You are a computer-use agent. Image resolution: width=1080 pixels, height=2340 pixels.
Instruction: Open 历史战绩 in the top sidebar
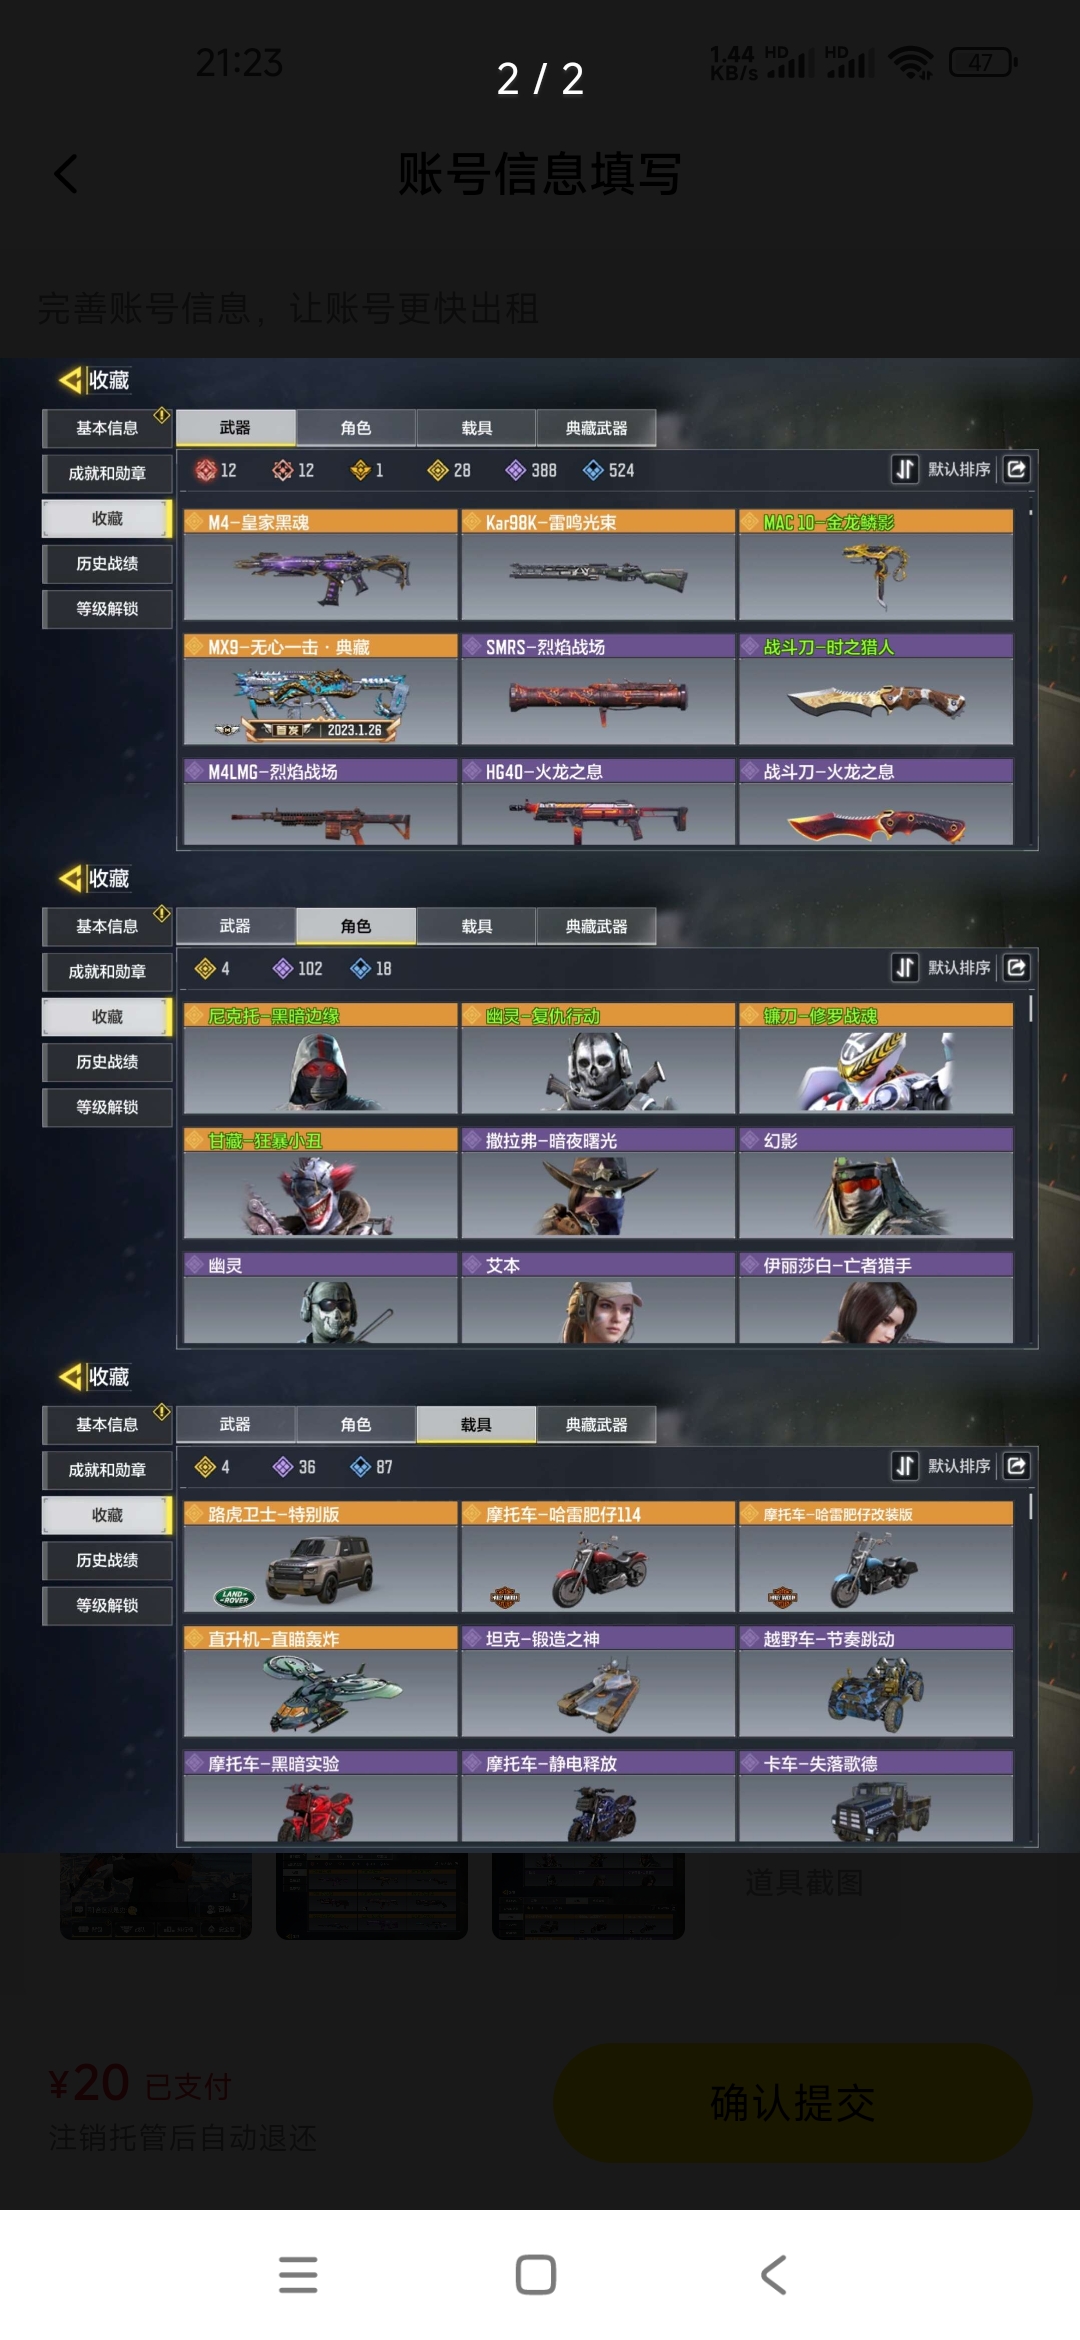(107, 564)
